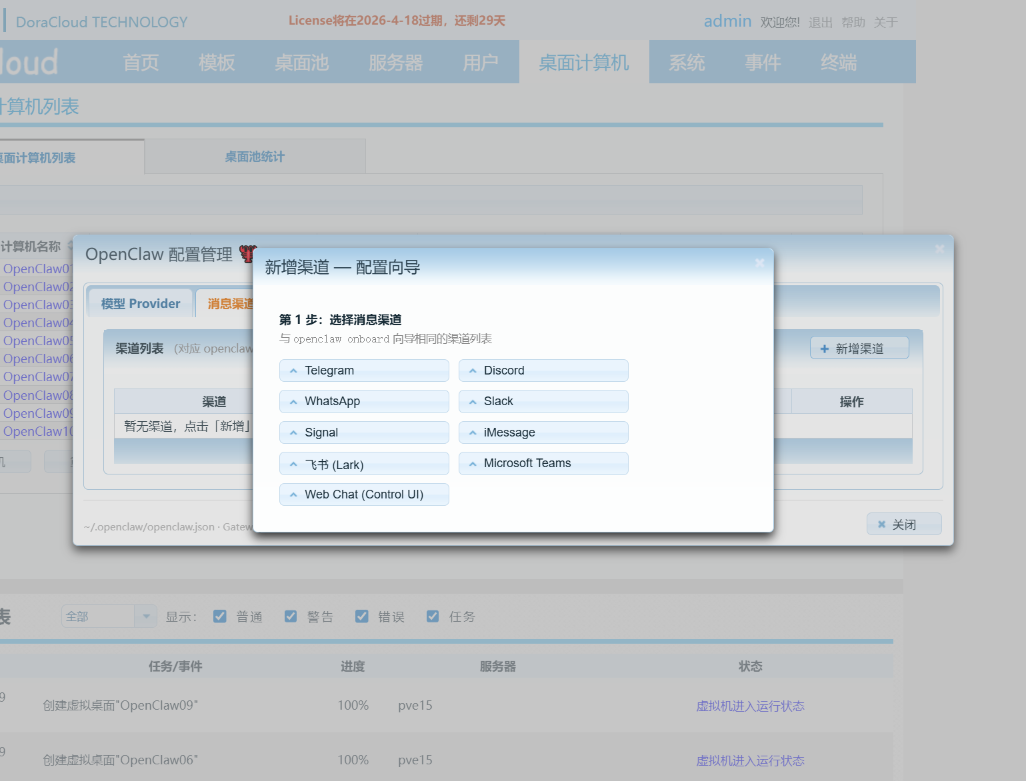Select Web Chat (Control UI) channel

(364, 495)
